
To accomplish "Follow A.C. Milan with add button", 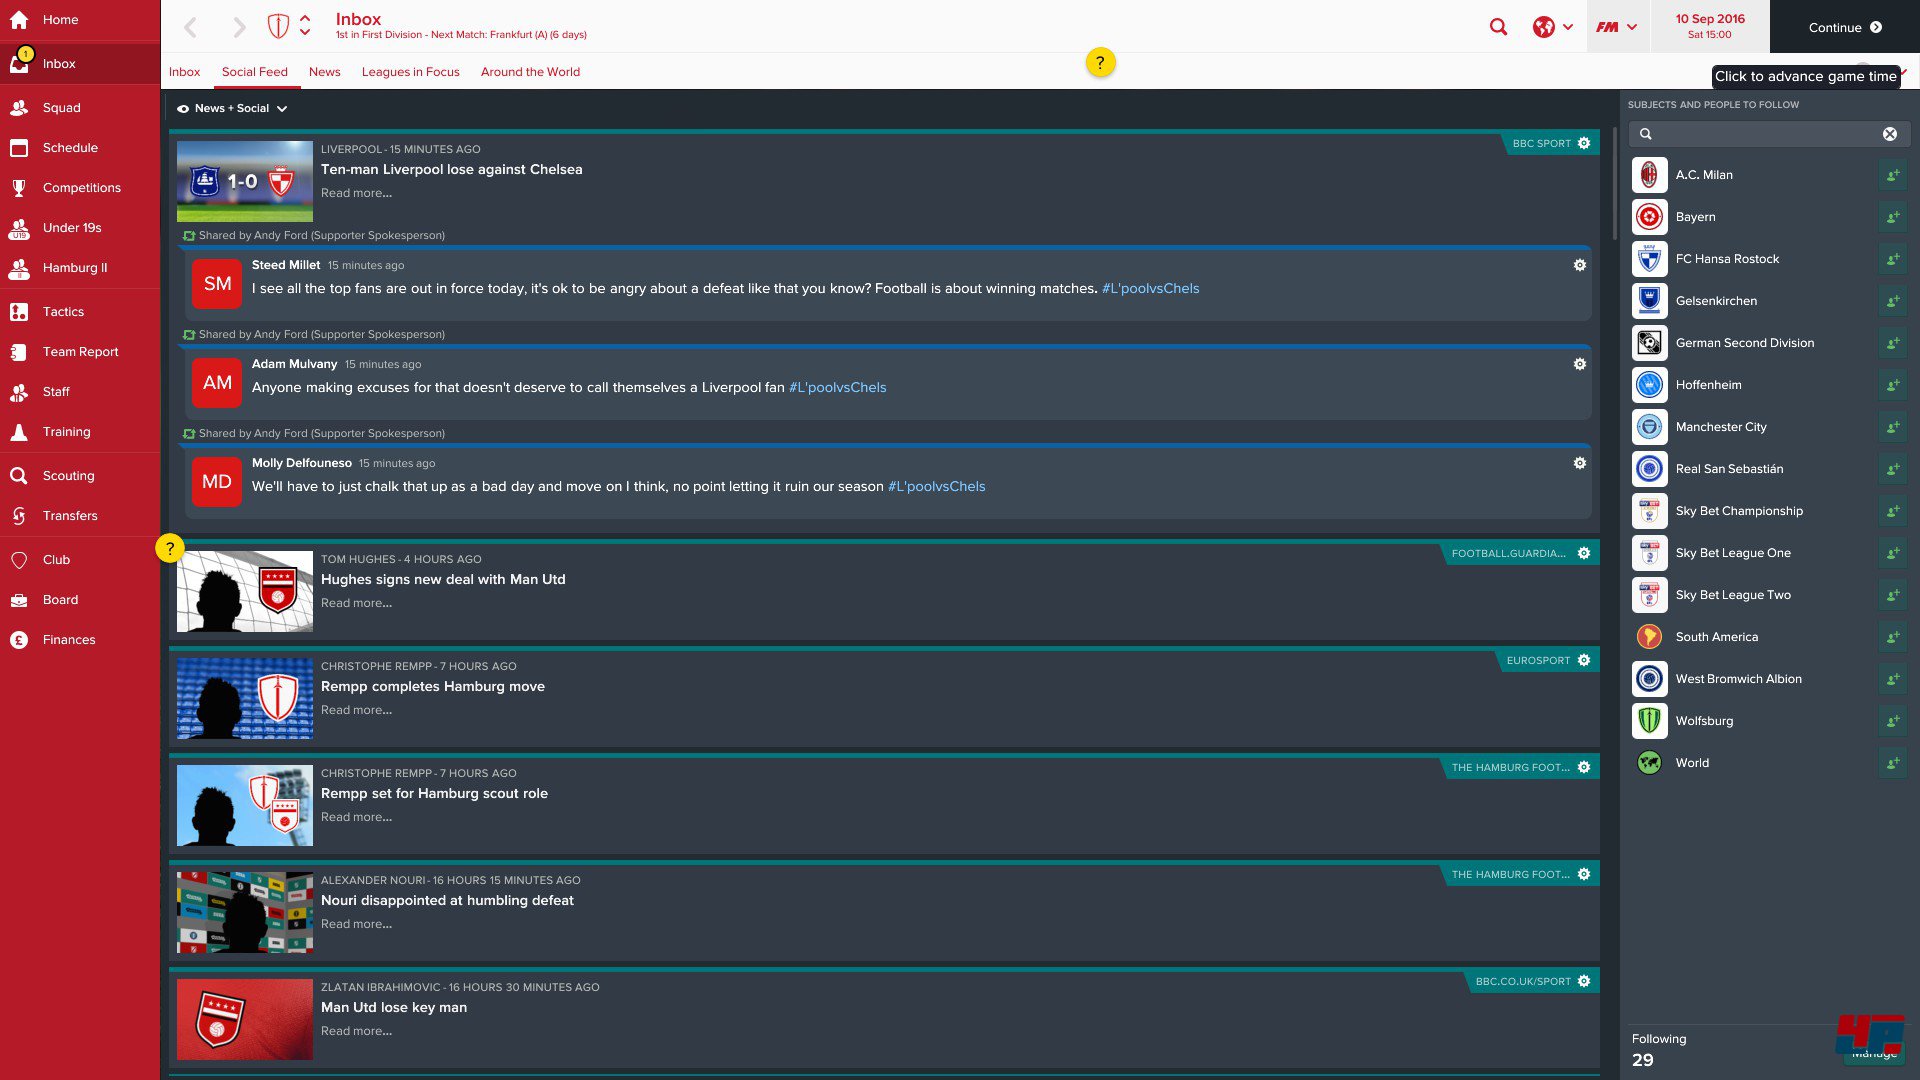I will click(x=1892, y=175).
